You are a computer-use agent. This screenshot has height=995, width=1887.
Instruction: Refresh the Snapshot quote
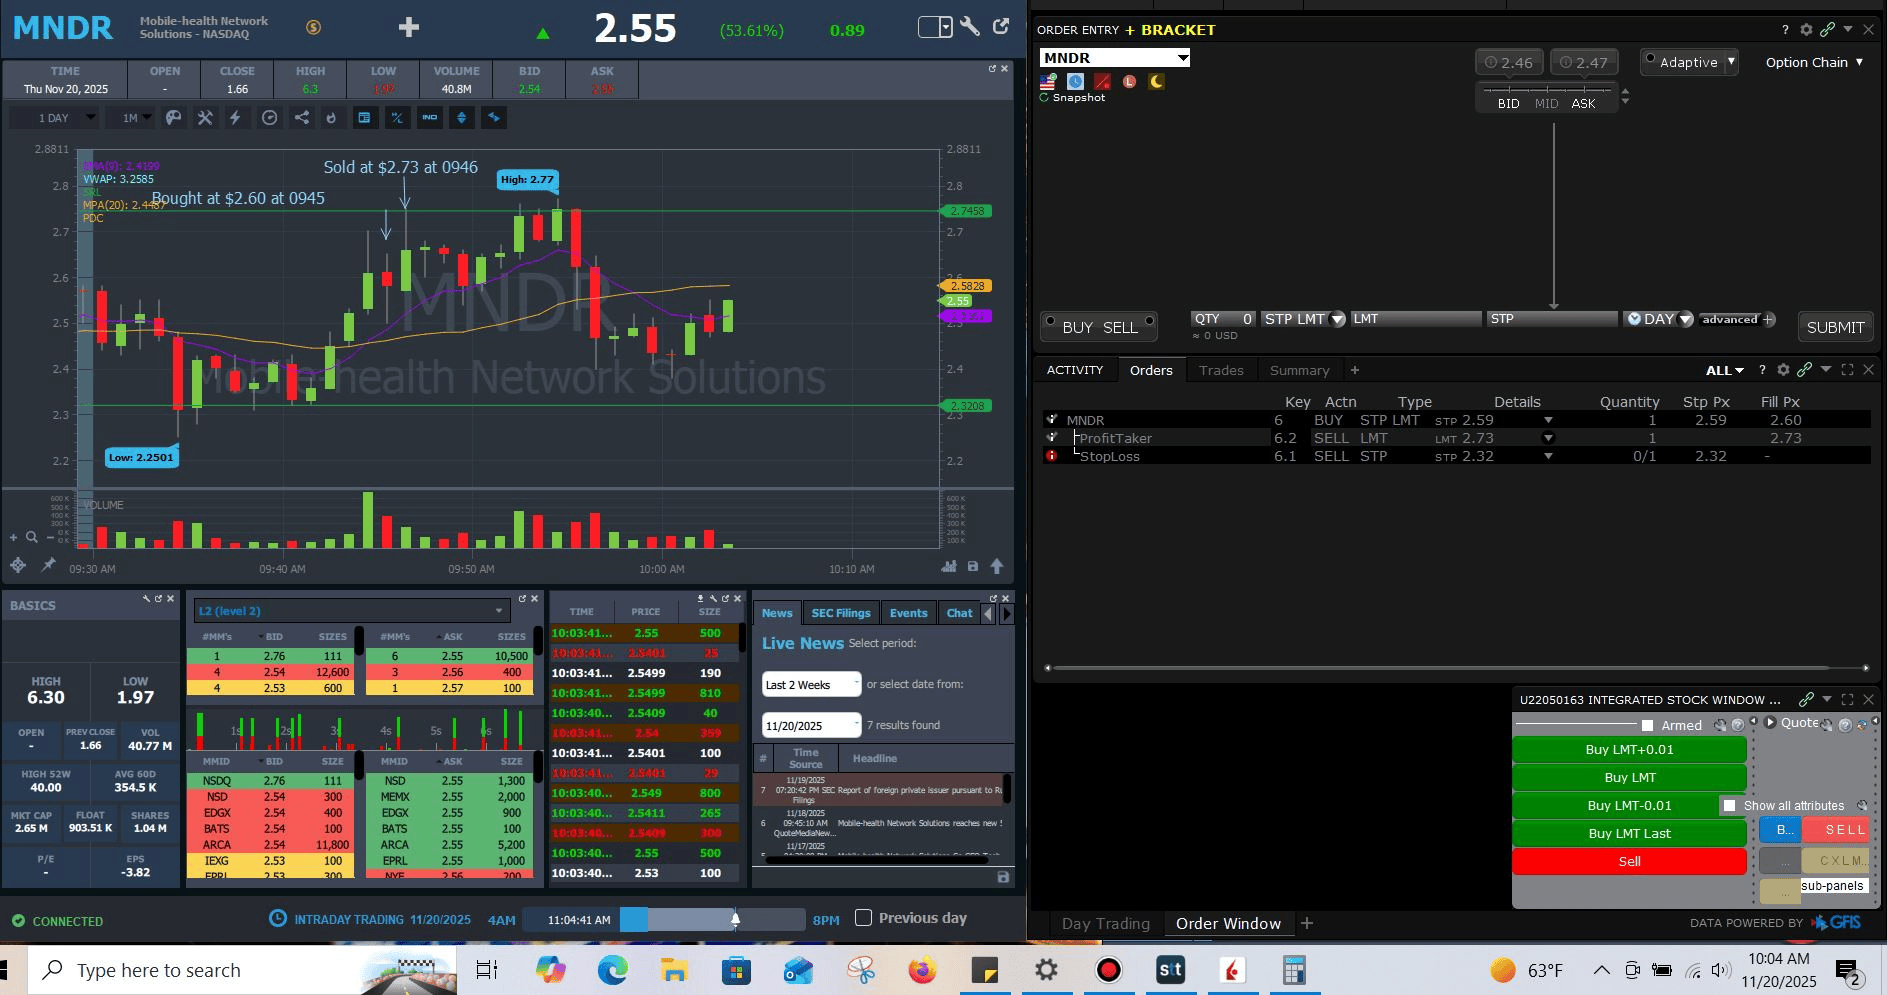tap(1044, 98)
